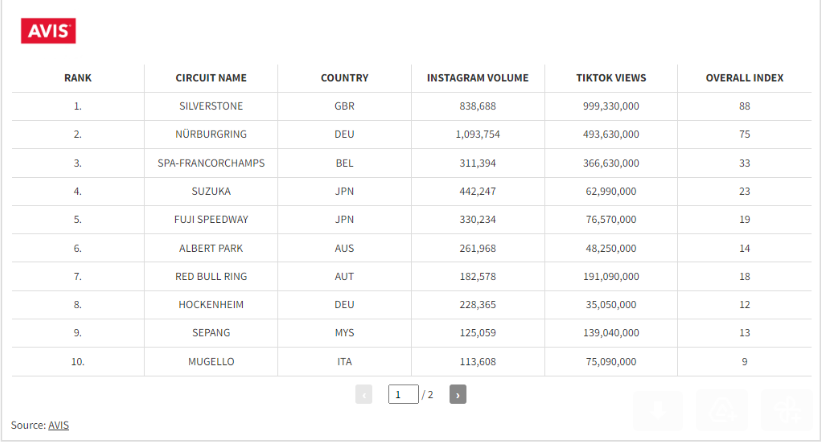Click the faded download arrow icon
Viewport: 821px width, 443px height.
(658, 411)
